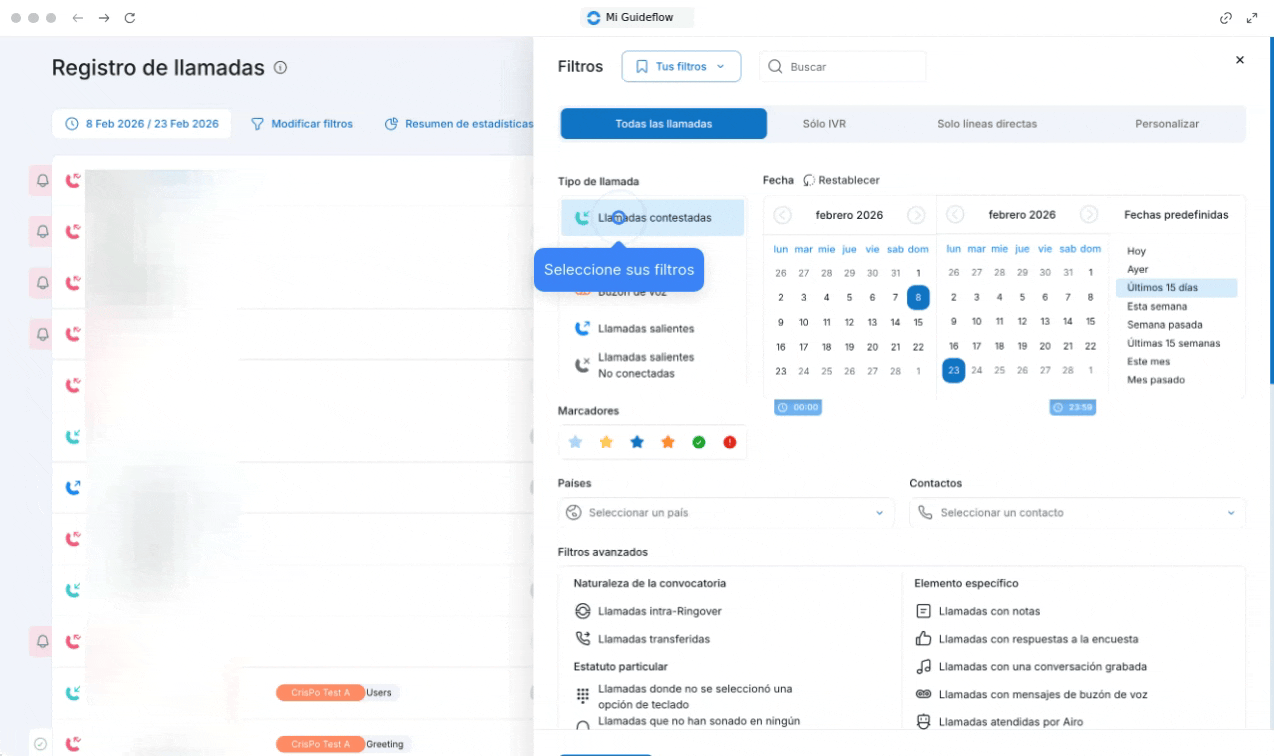Choose the Esta semana predefined date

tap(1157, 306)
